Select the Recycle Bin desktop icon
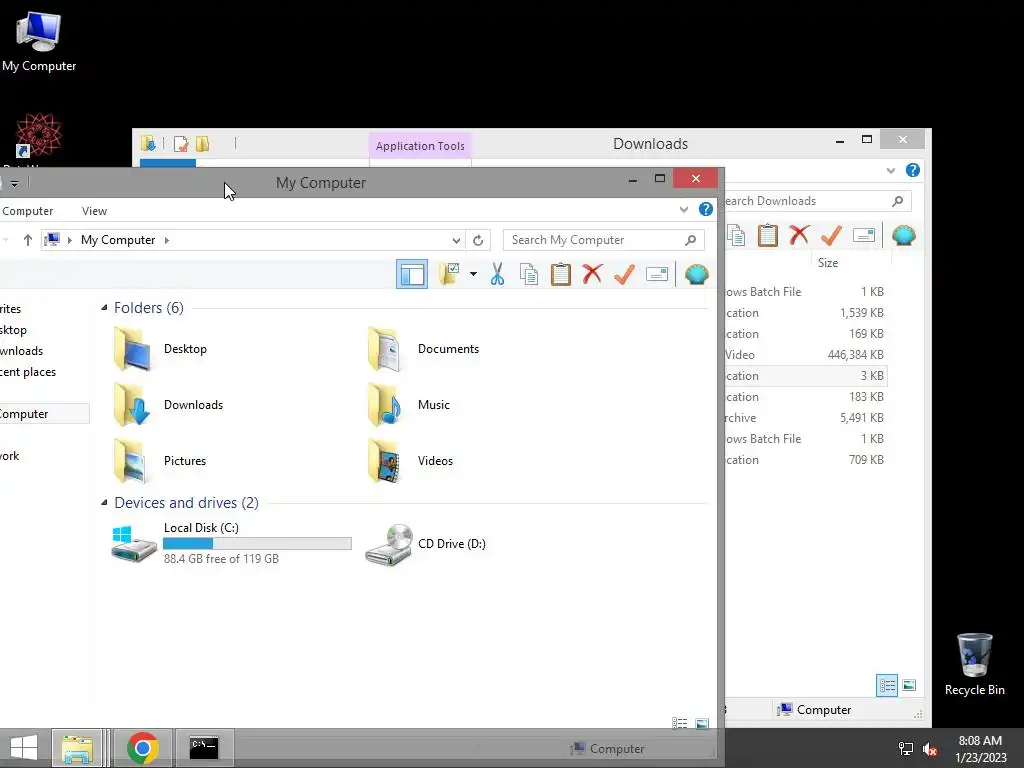The height and width of the screenshot is (768, 1024). click(974, 664)
